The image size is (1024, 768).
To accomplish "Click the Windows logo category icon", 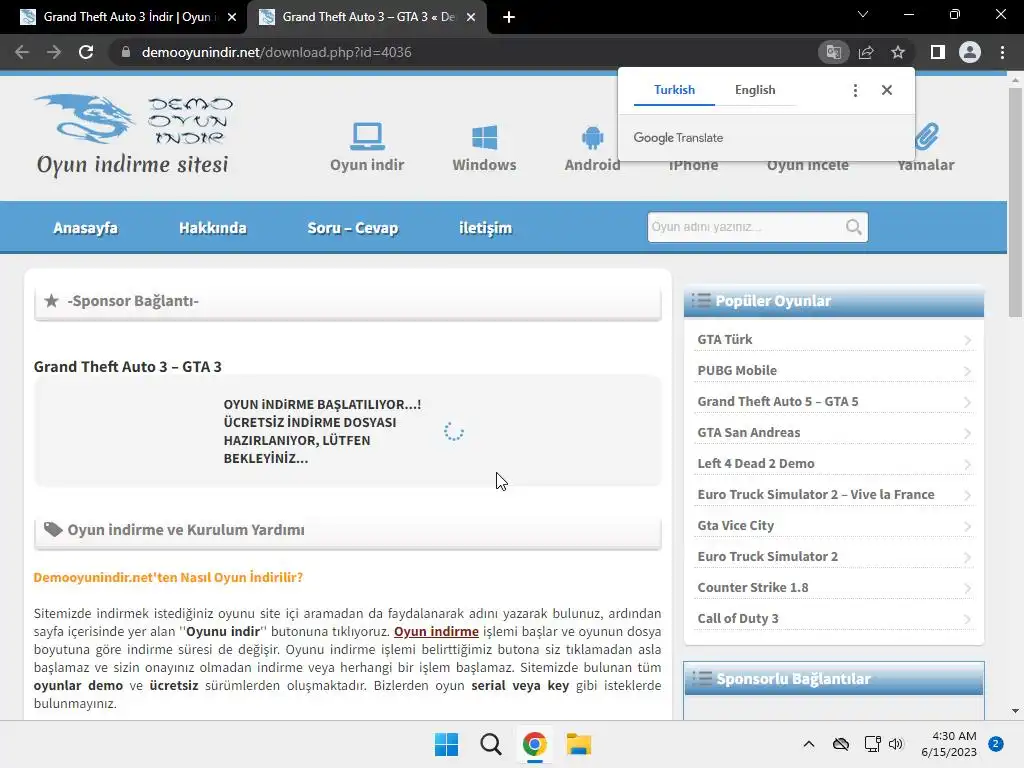I will [485, 137].
